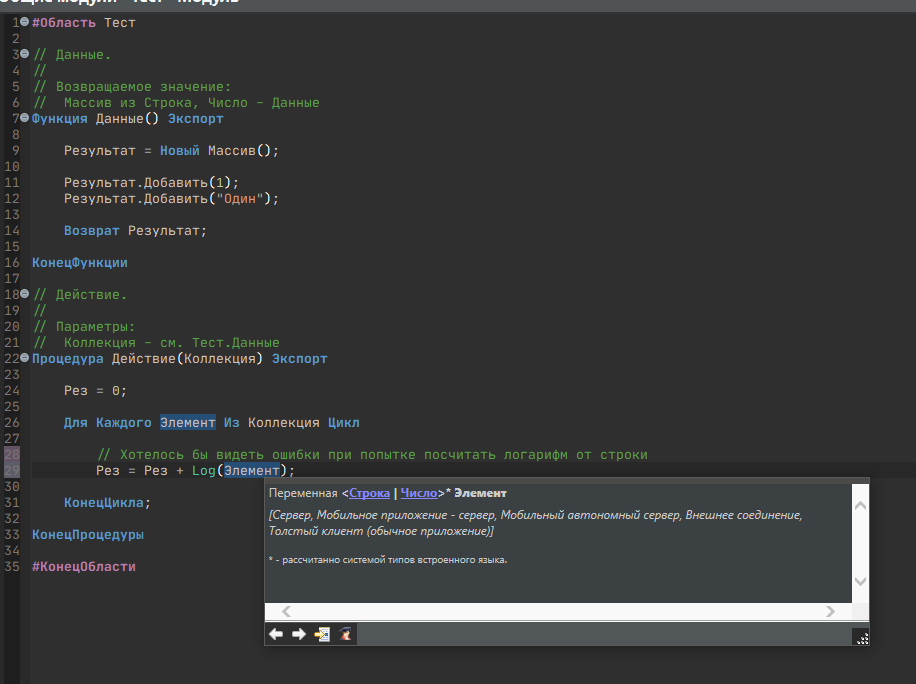The image size is (916, 684).
Task: Collapse the Действие comment block on line 18
Action: (x=25, y=294)
